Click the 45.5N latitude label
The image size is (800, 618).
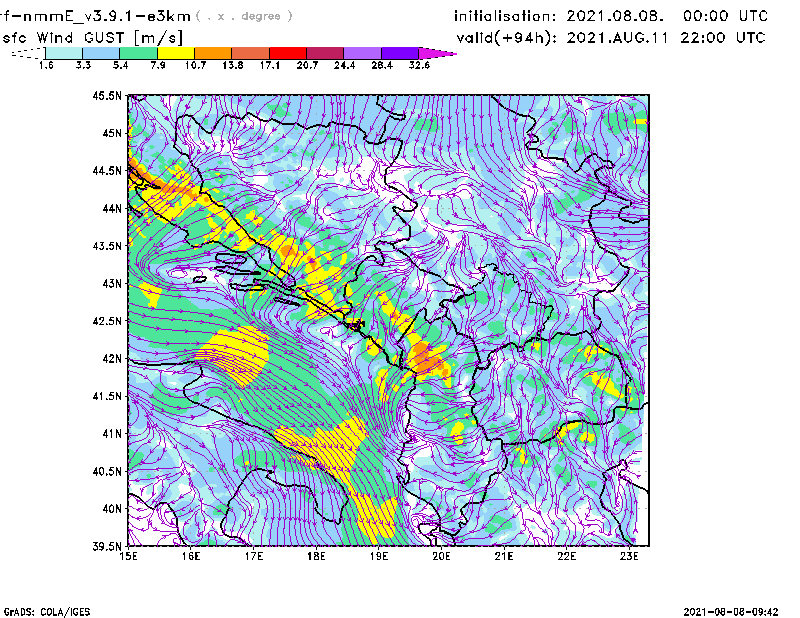(107, 95)
